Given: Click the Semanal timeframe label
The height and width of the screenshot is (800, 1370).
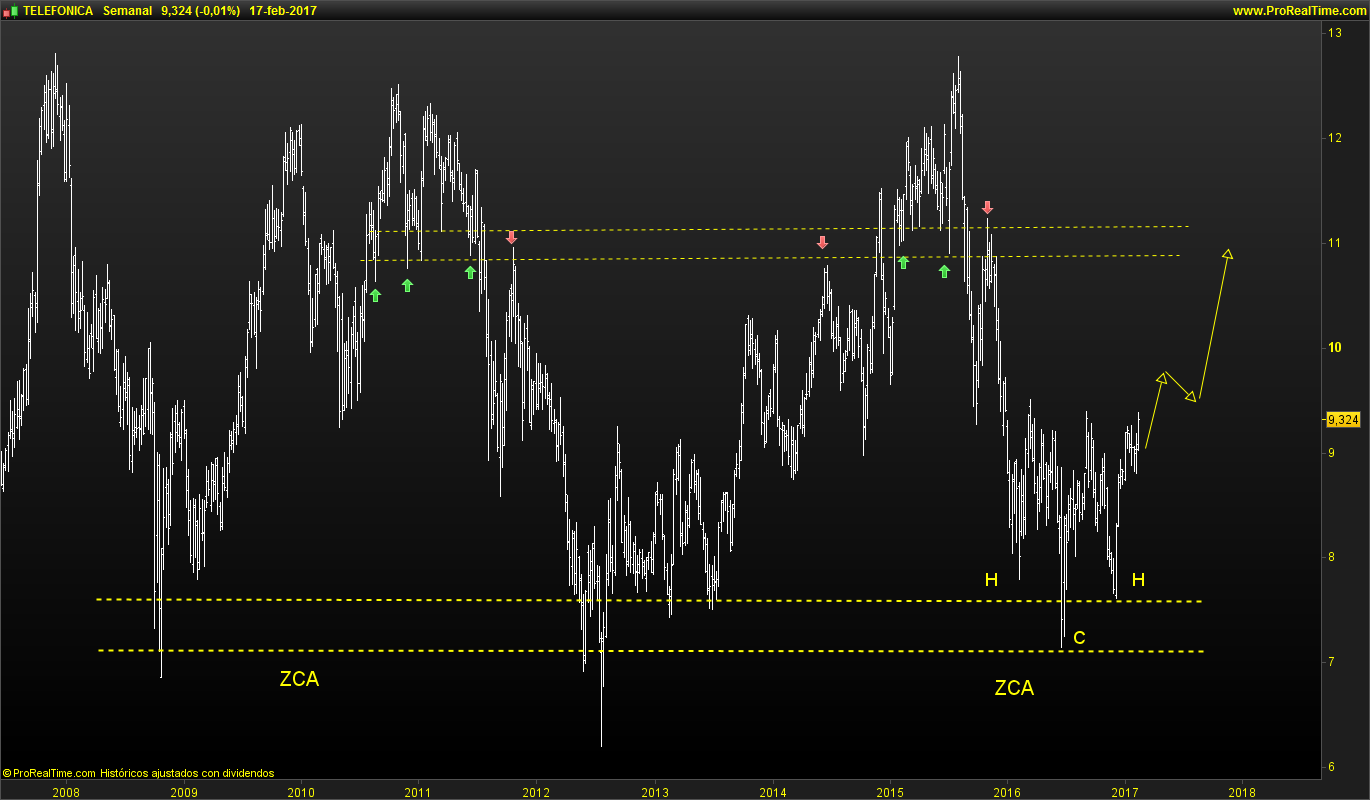Looking at the screenshot, I should 126,11.
